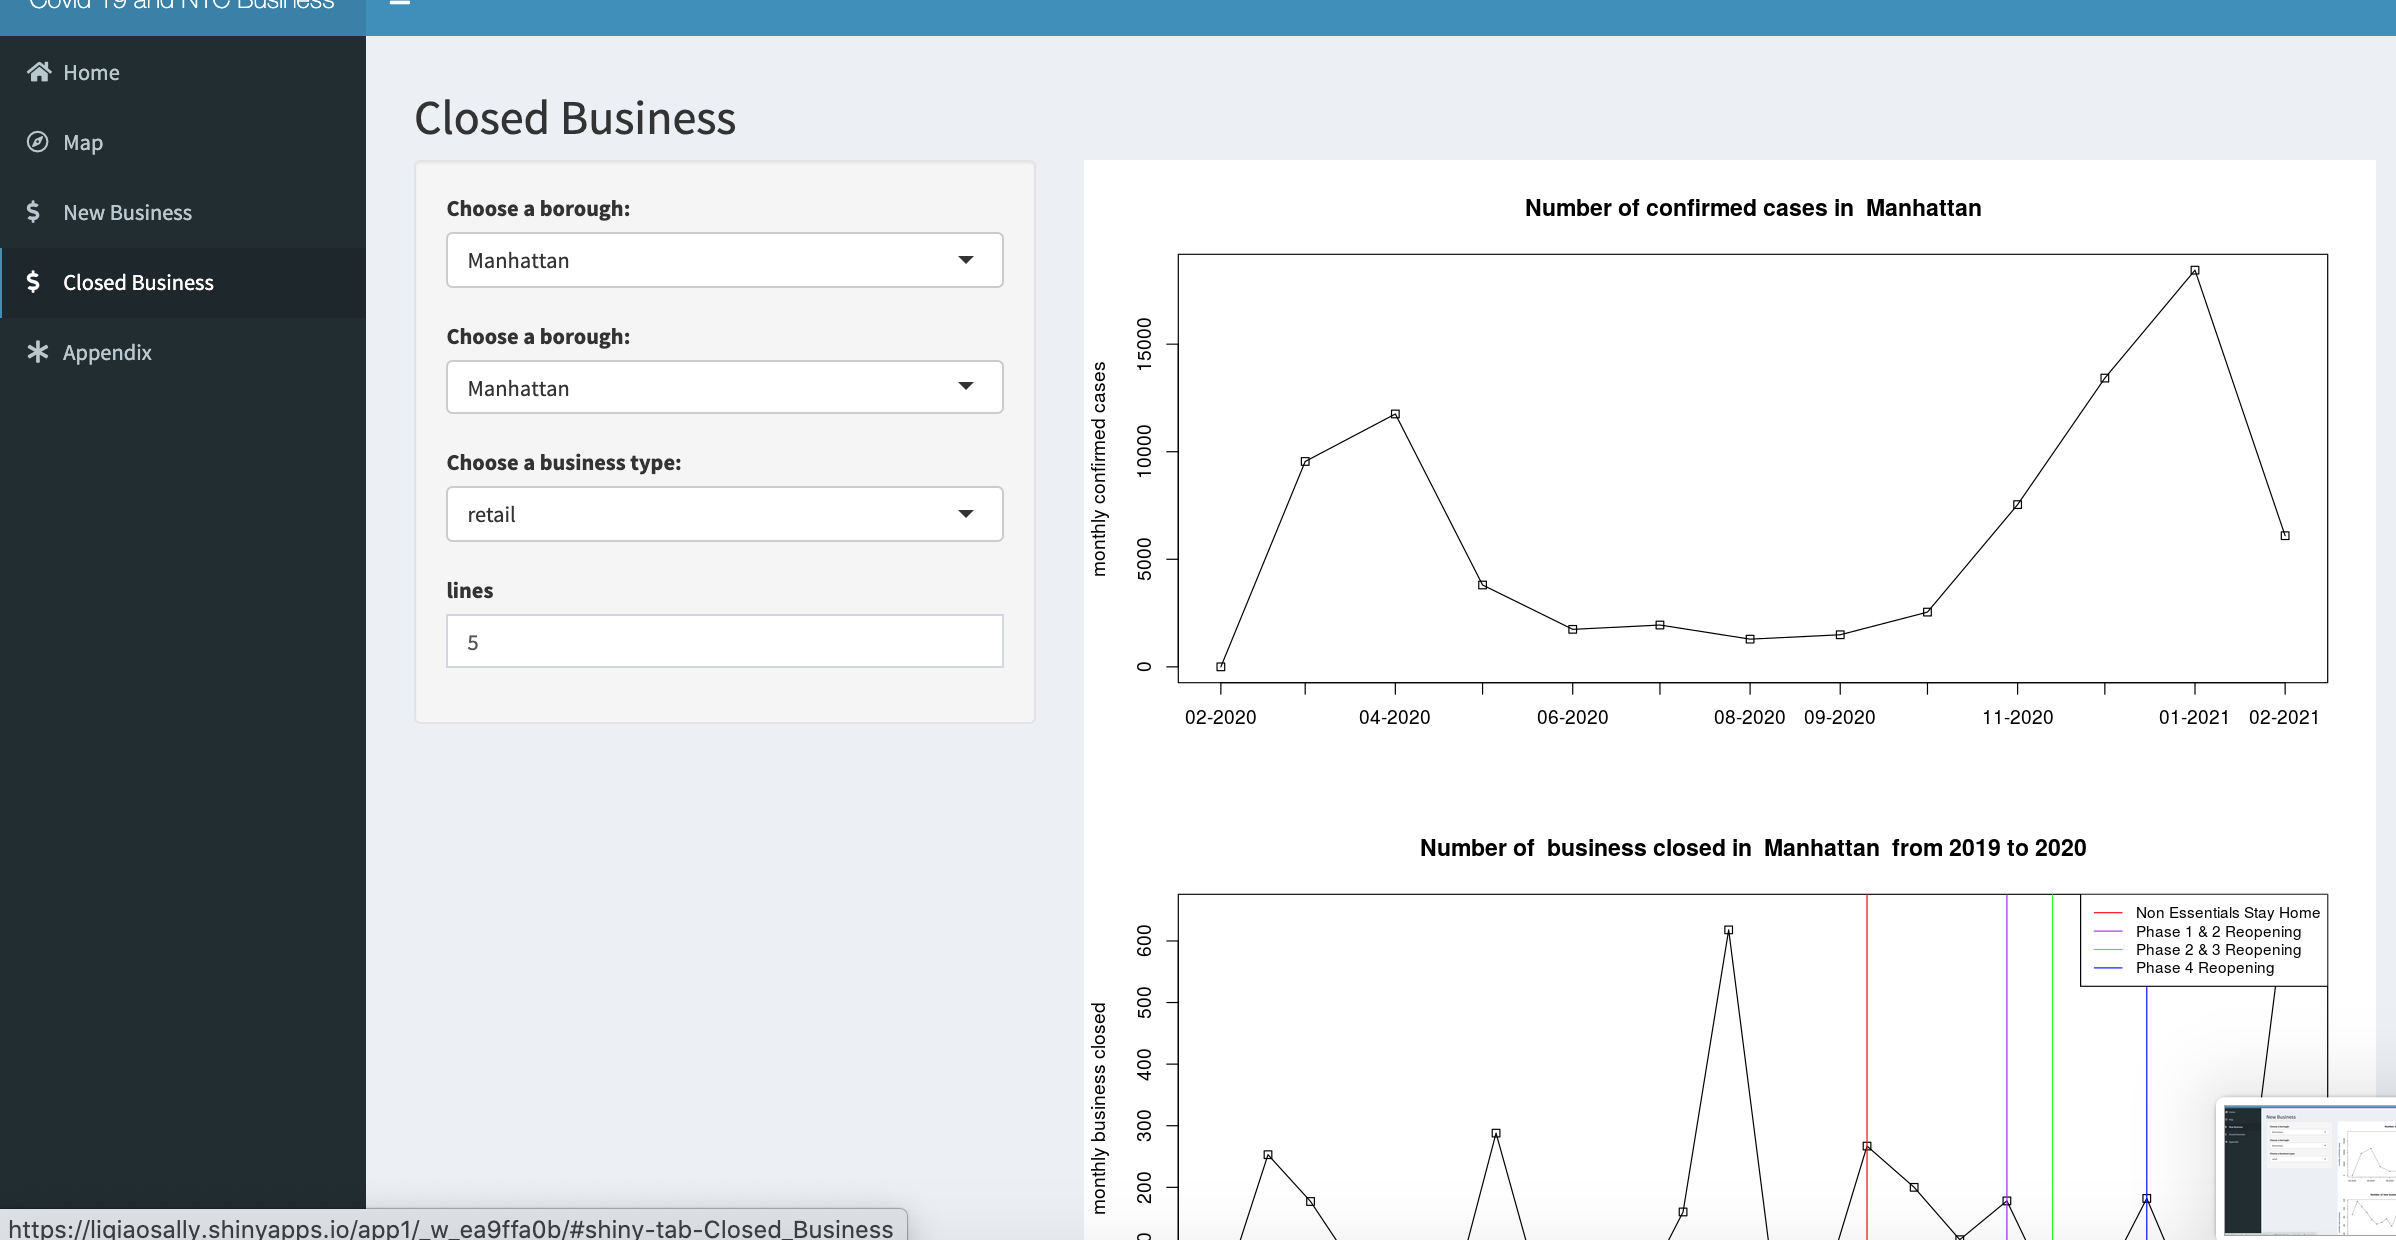The height and width of the screenshot is (1240, 2396).
Task: Toggle the sidebar hamburger menu icon
Action: (399, 3)
